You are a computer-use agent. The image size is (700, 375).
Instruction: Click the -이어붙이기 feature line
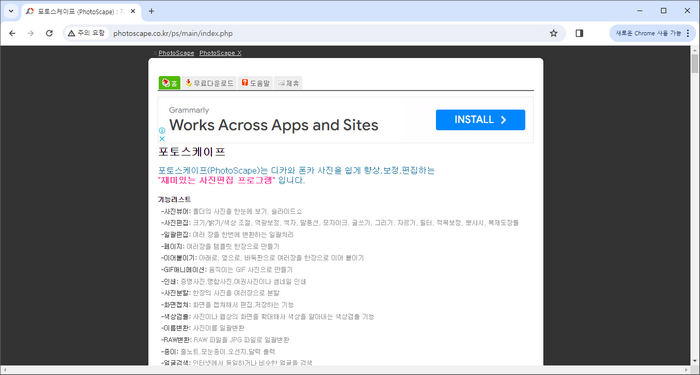point(262,258)
